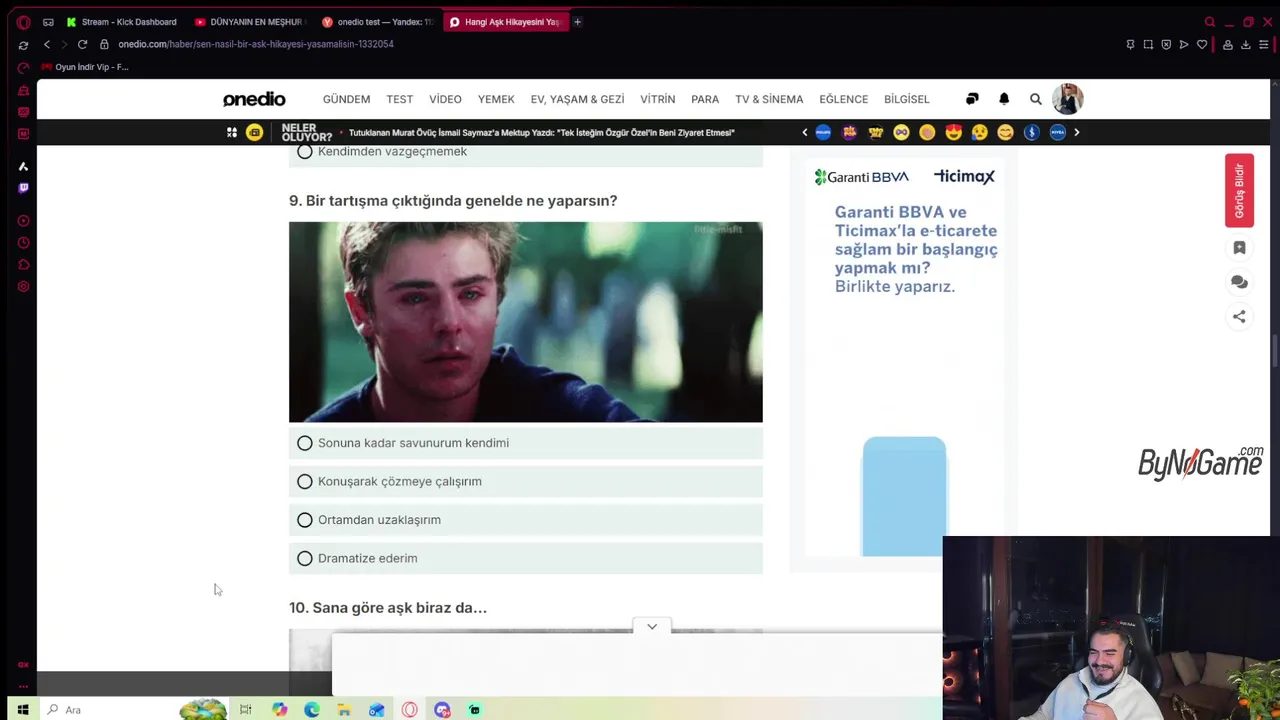
Task: Click the Windows Start button
Action: coord(22,710)
